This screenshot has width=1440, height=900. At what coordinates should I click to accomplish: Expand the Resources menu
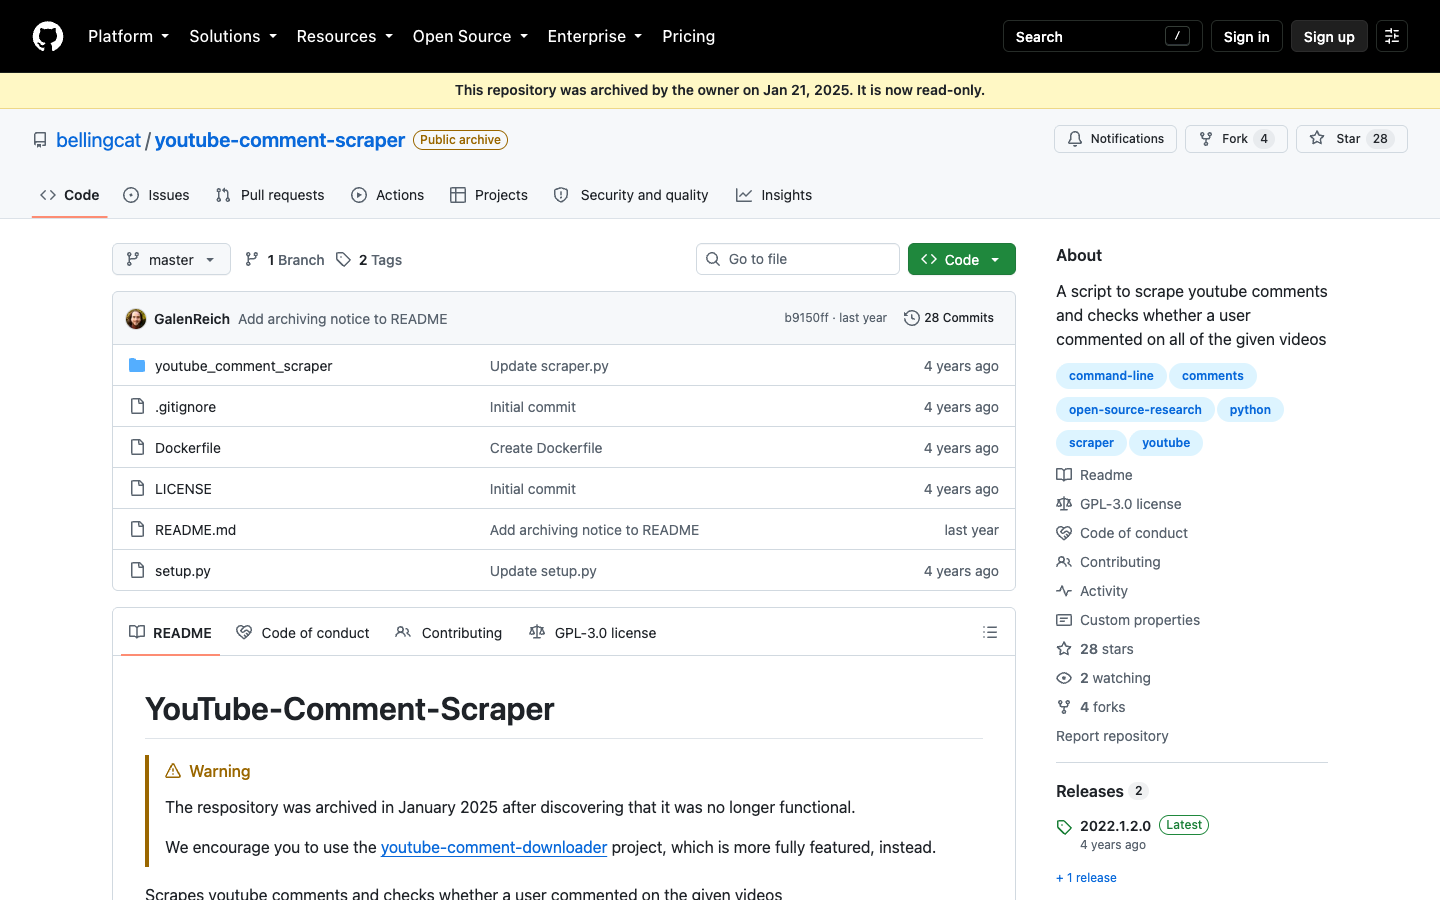(344, 36)
